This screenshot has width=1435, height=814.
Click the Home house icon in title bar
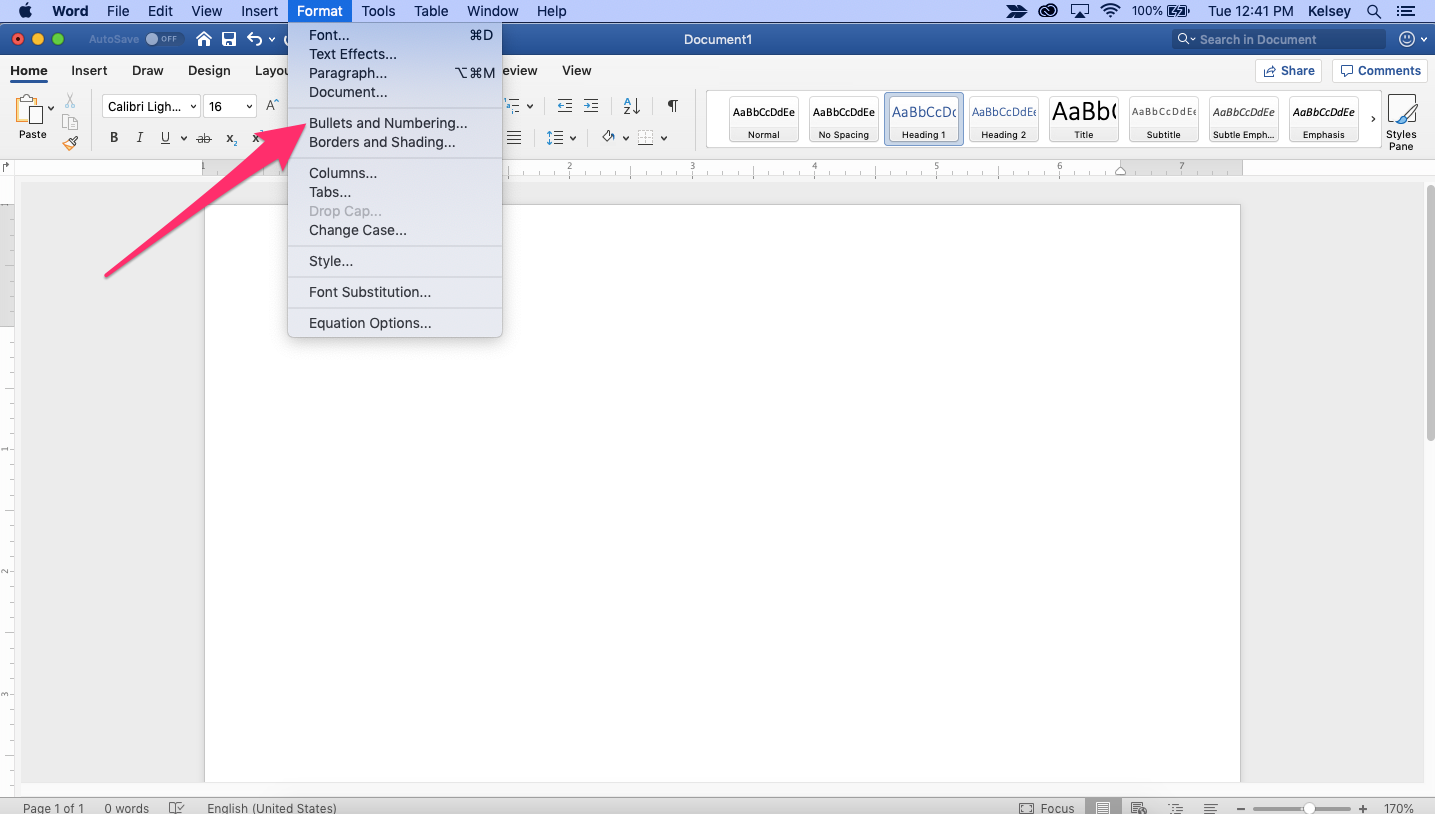pos(204,39)
